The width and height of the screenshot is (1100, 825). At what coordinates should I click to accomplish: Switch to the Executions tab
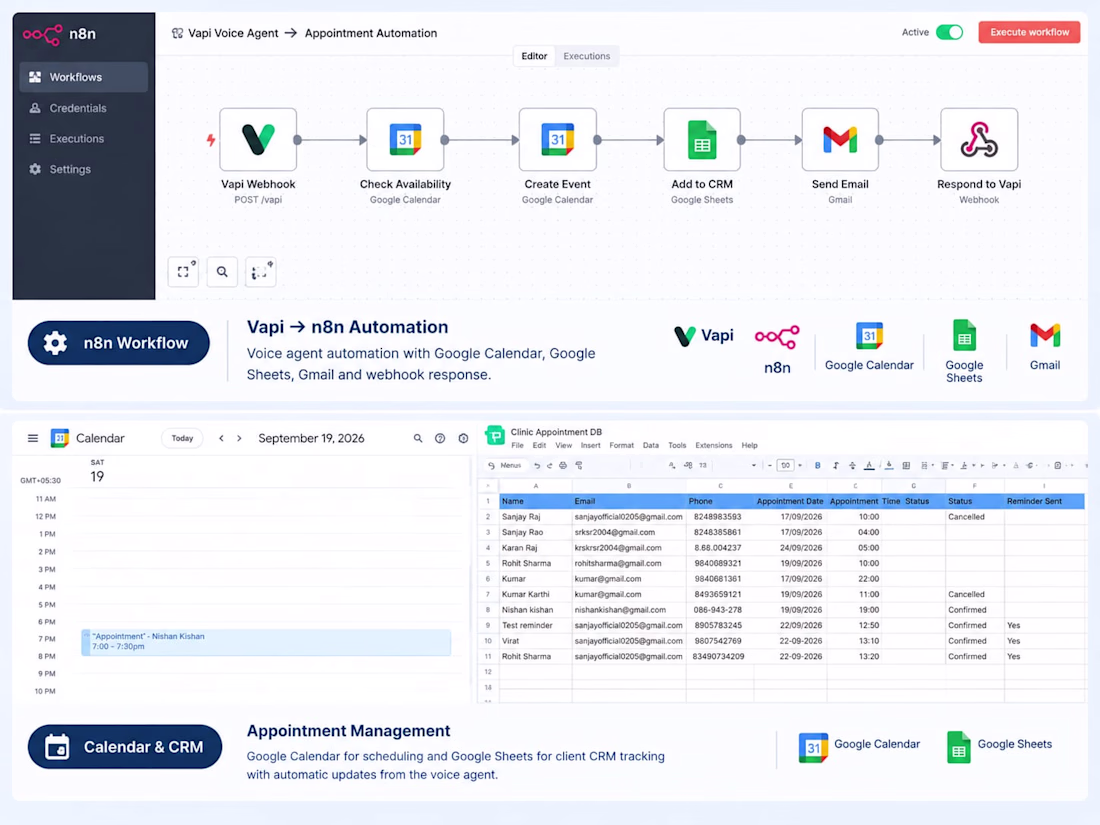(x=586, y=56)
